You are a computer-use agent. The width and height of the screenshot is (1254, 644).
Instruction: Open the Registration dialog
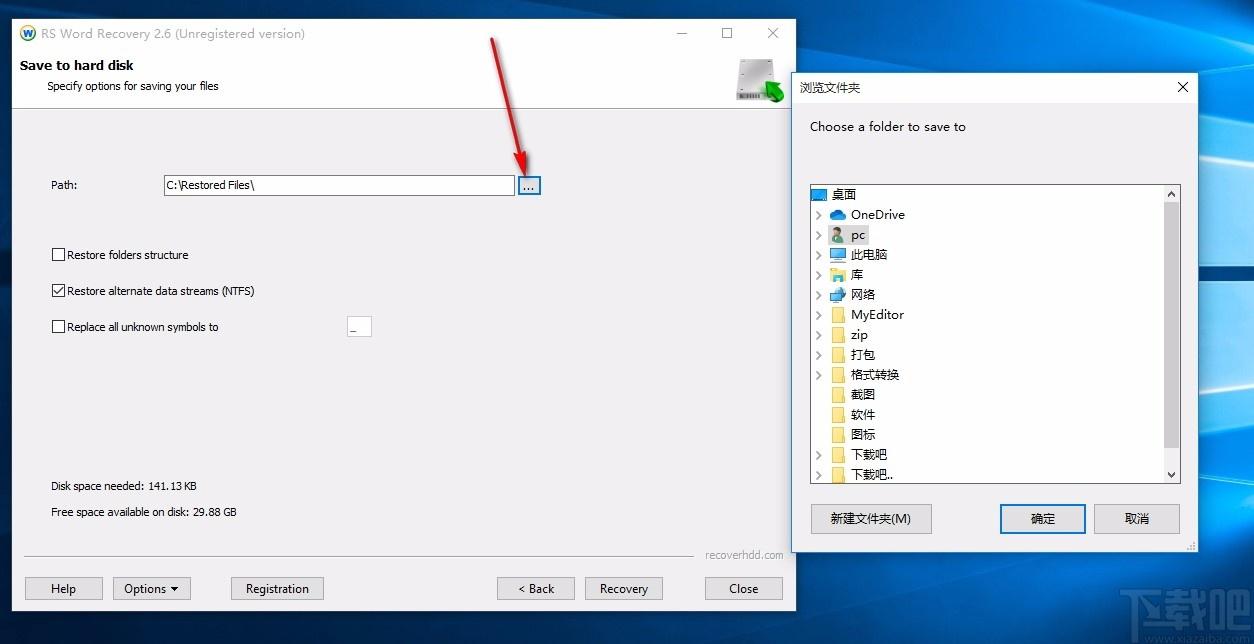(x=277, y=589)
